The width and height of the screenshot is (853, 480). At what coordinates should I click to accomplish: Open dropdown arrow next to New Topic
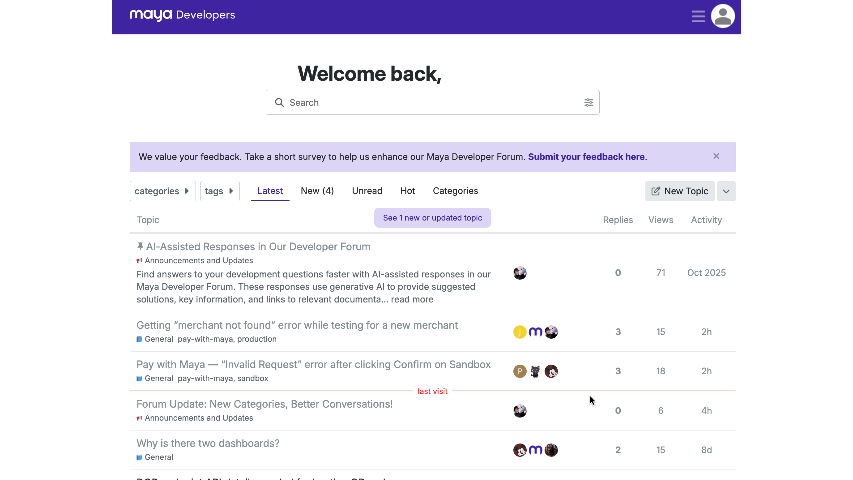tap(726, 191)
